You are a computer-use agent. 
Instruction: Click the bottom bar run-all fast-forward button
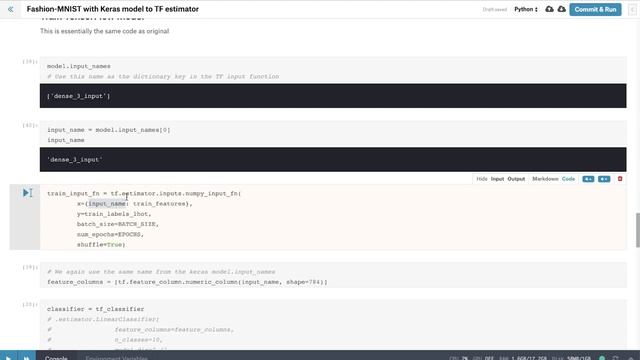point(26,358)
